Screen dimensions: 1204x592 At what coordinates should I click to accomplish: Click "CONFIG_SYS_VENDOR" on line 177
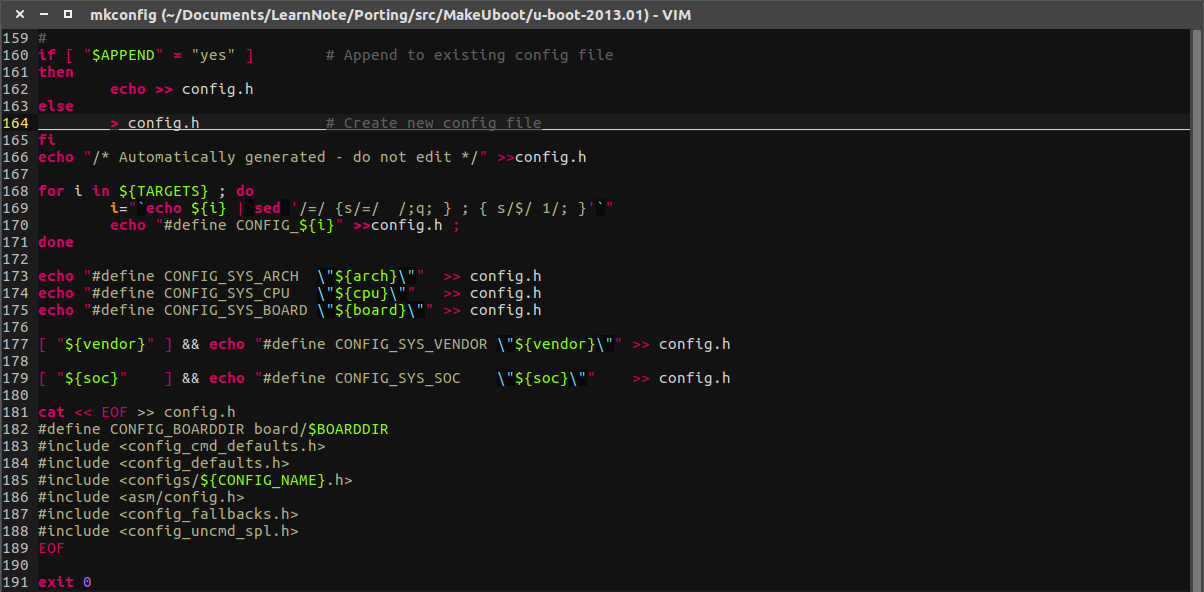411,344
